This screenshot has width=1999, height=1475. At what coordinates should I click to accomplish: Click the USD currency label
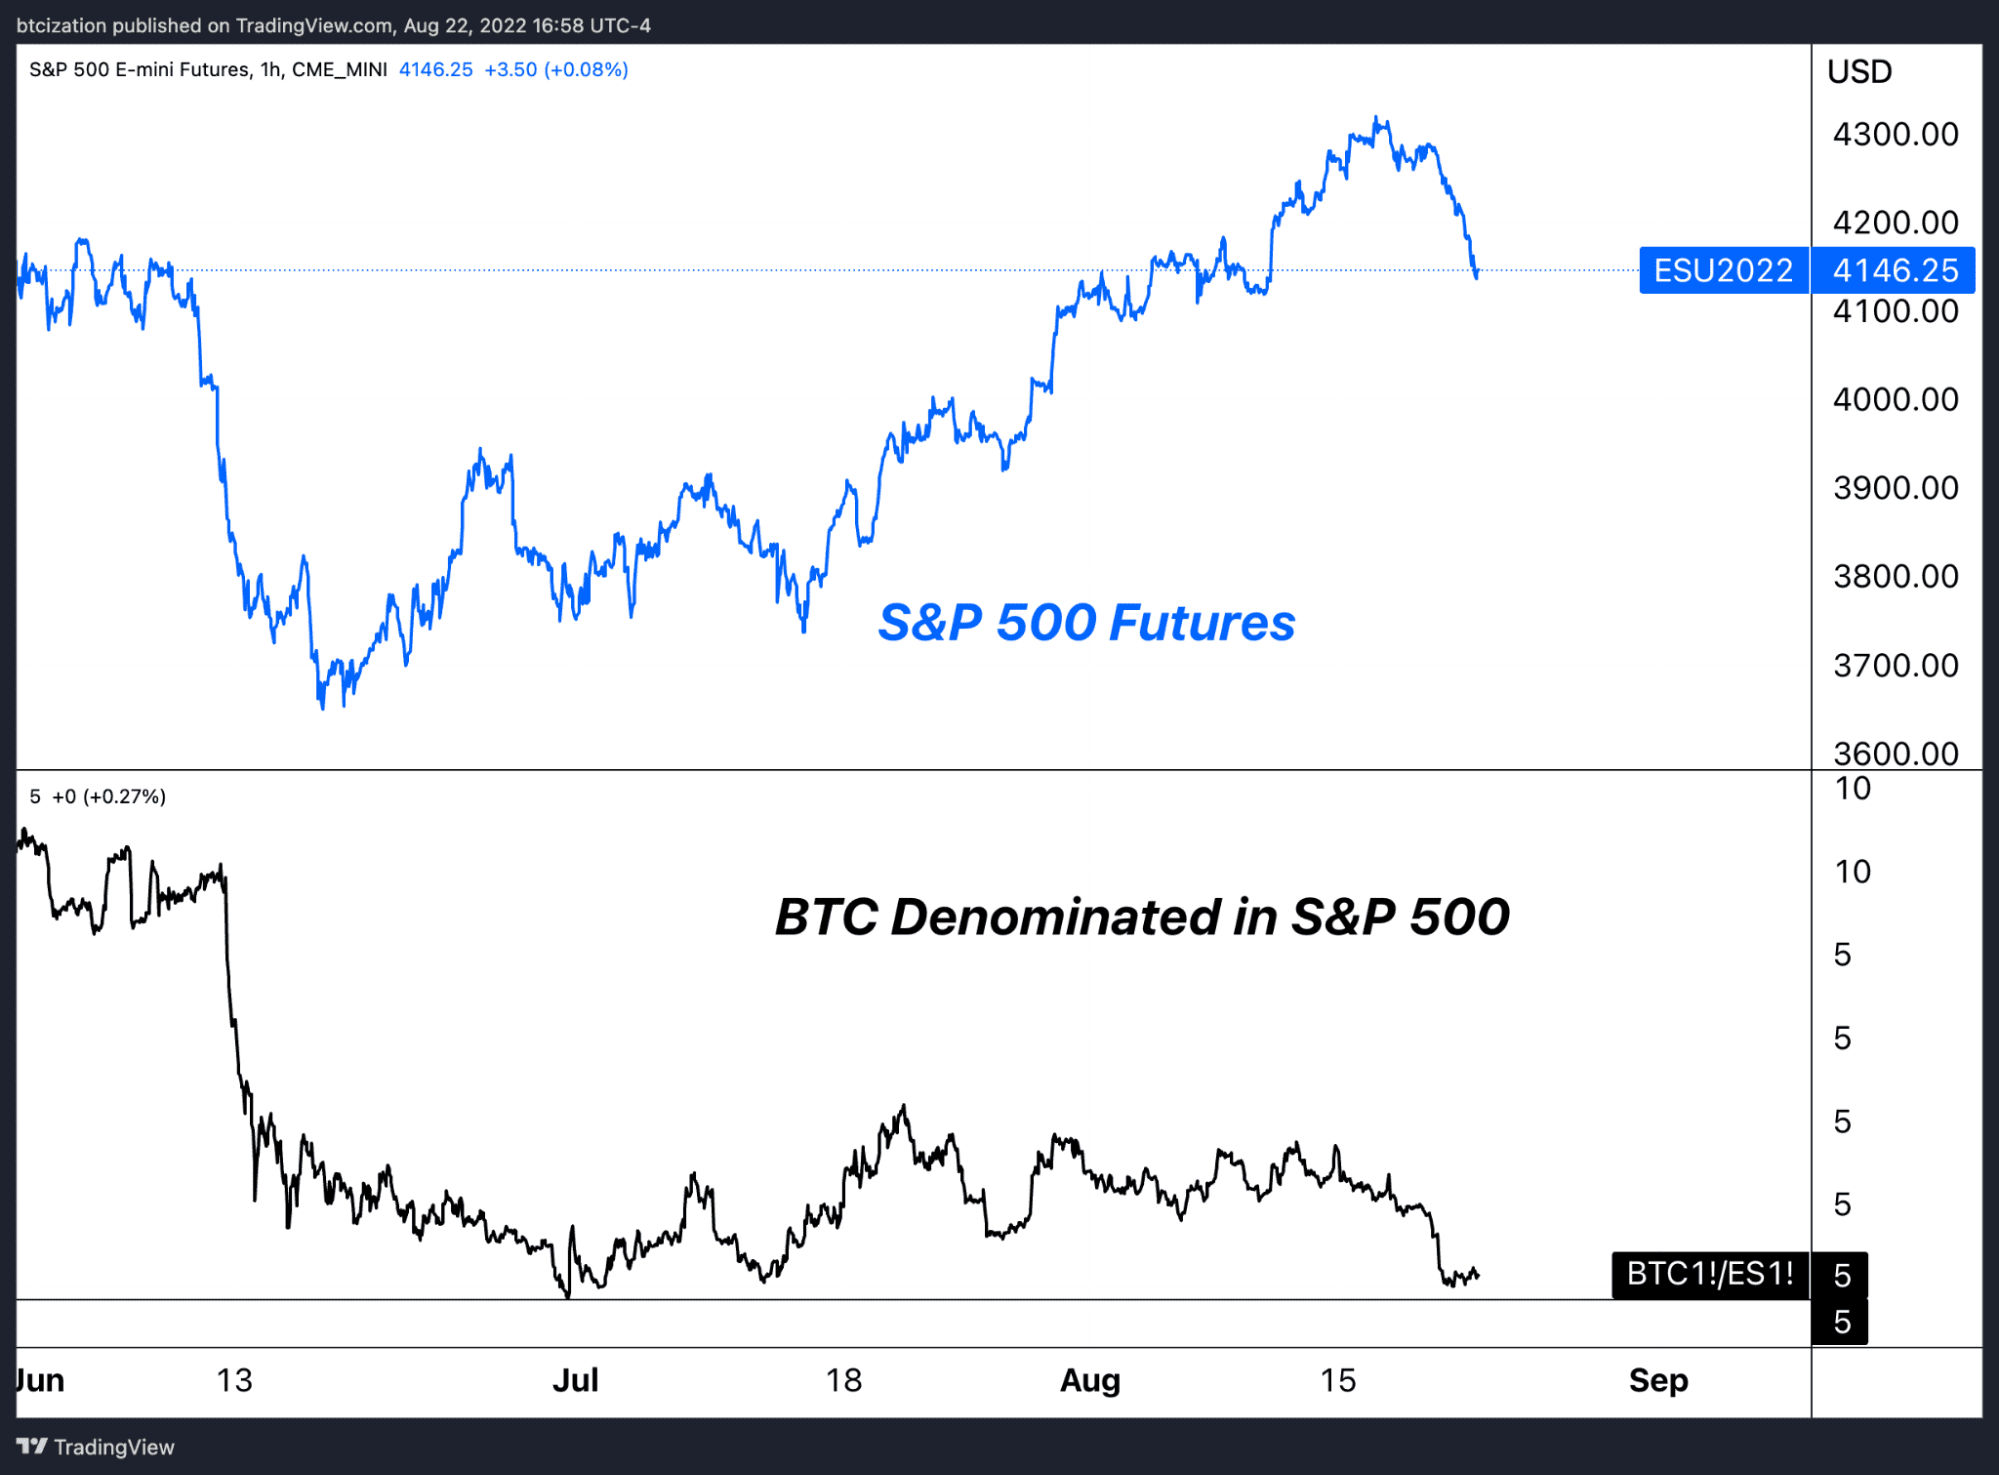tap(1859, 72)
